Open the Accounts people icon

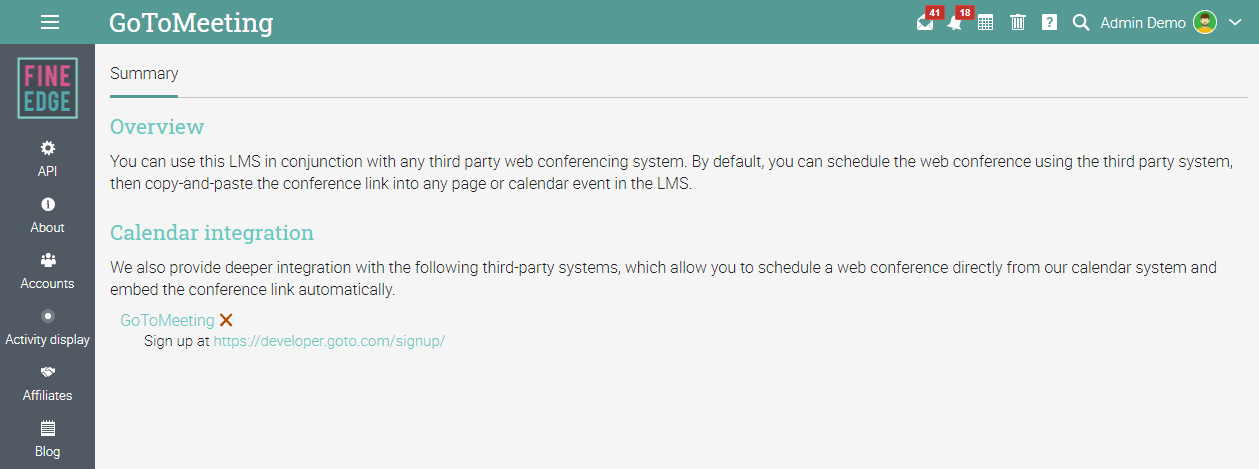(47, 260)
